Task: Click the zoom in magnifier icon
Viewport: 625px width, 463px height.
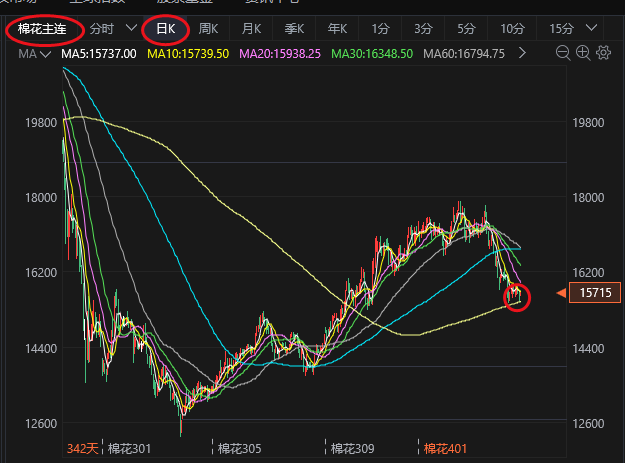Action: coord(583,52)
